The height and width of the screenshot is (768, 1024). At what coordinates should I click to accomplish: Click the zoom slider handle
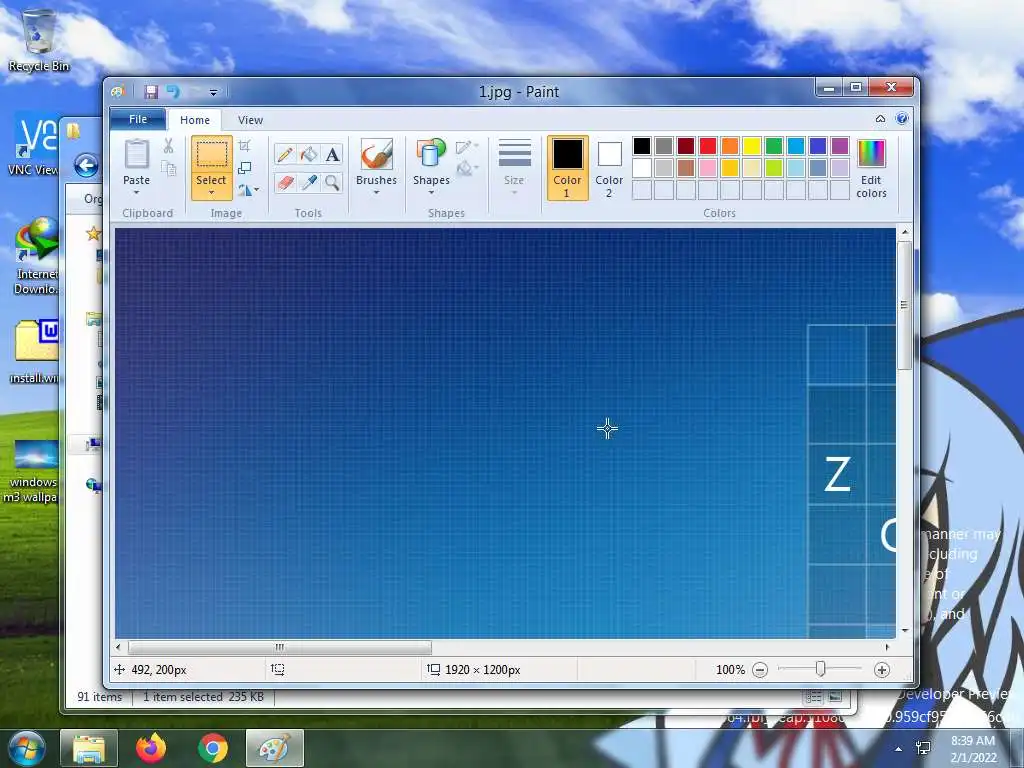click(820, 669)
